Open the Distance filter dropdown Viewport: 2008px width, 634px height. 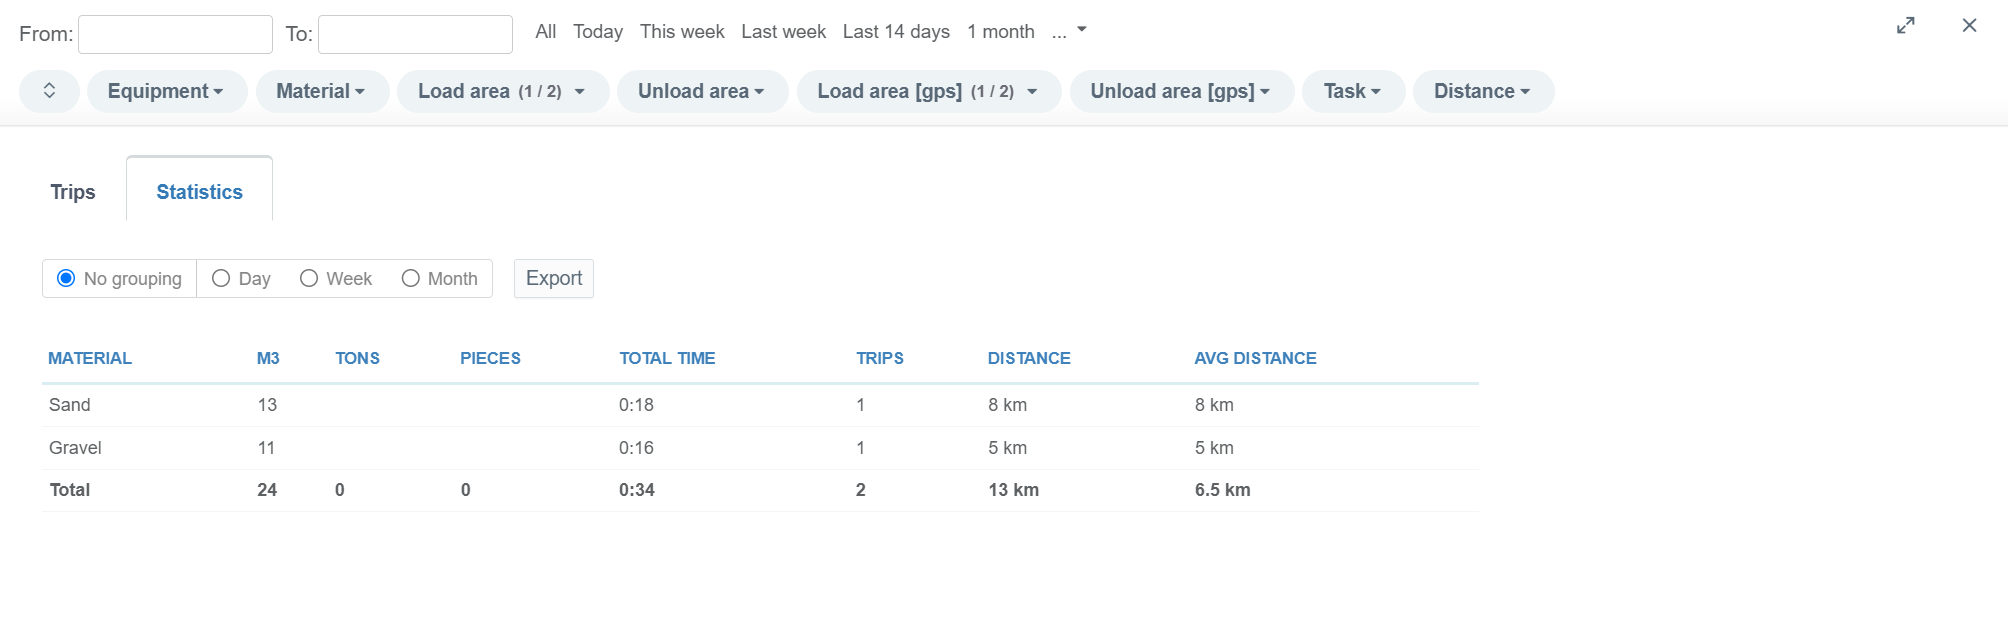(1482, 91)
